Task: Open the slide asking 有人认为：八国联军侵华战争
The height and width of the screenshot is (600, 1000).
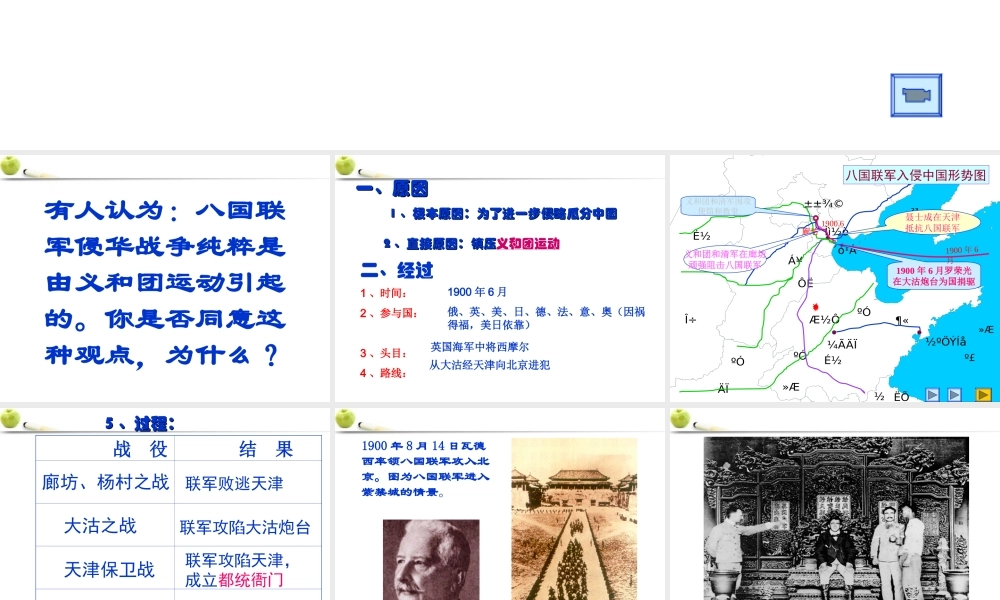Action: (165, 279)
